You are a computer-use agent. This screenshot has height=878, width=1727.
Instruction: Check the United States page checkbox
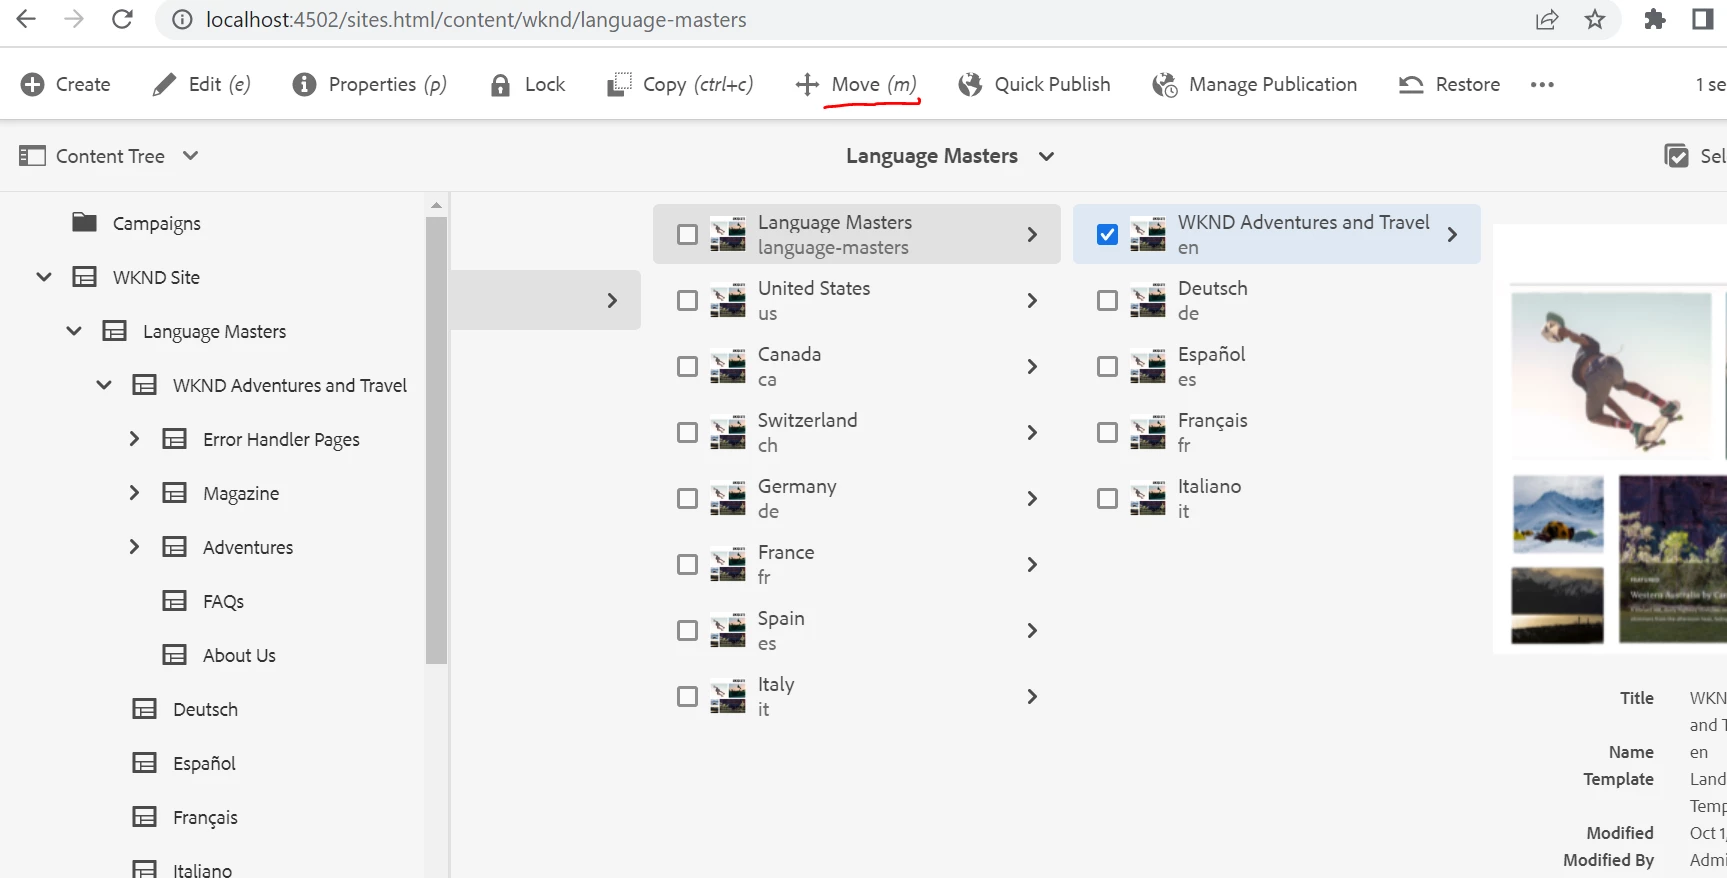(x=687, y=300)
